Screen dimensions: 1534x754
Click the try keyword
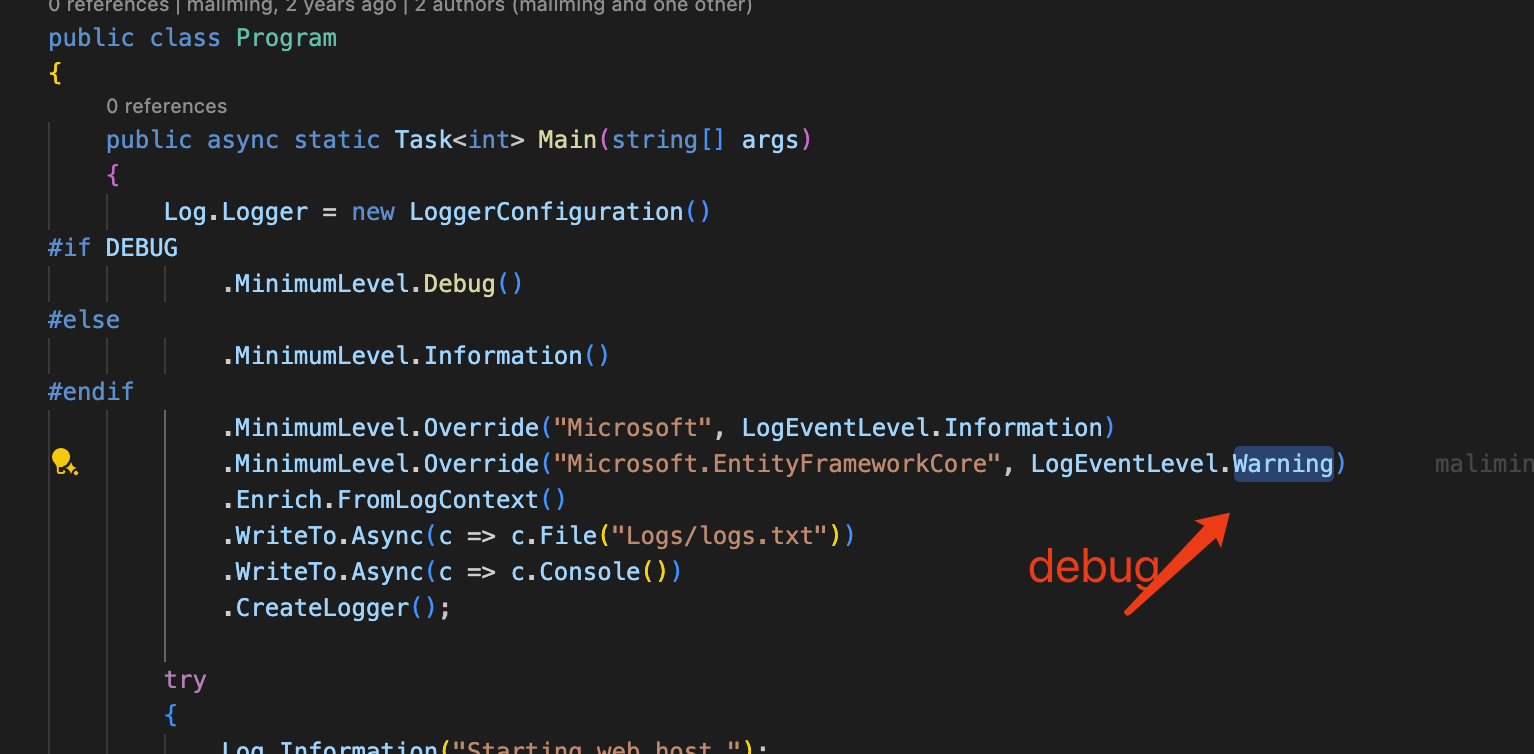(185, 680)
